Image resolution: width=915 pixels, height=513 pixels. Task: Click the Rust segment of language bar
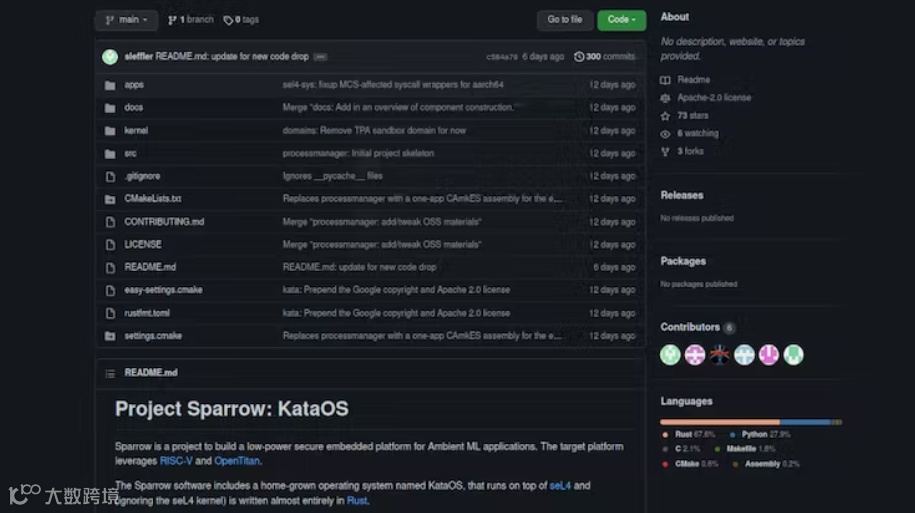720,422
